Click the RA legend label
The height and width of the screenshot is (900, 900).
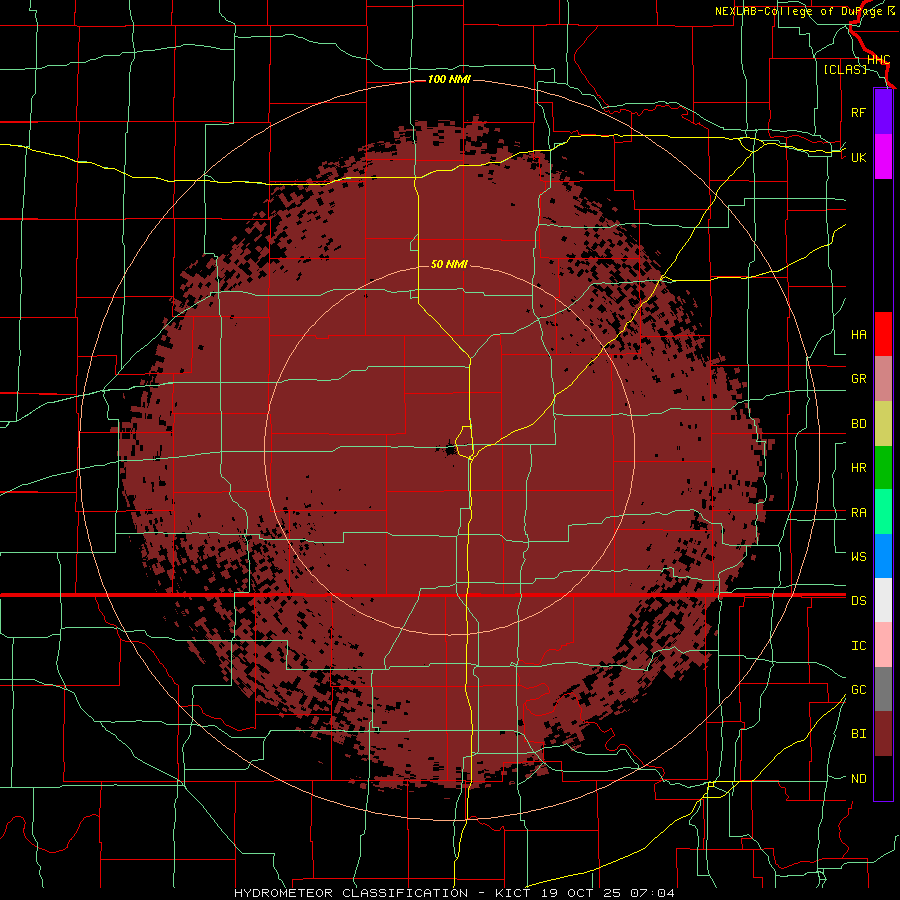858,513
